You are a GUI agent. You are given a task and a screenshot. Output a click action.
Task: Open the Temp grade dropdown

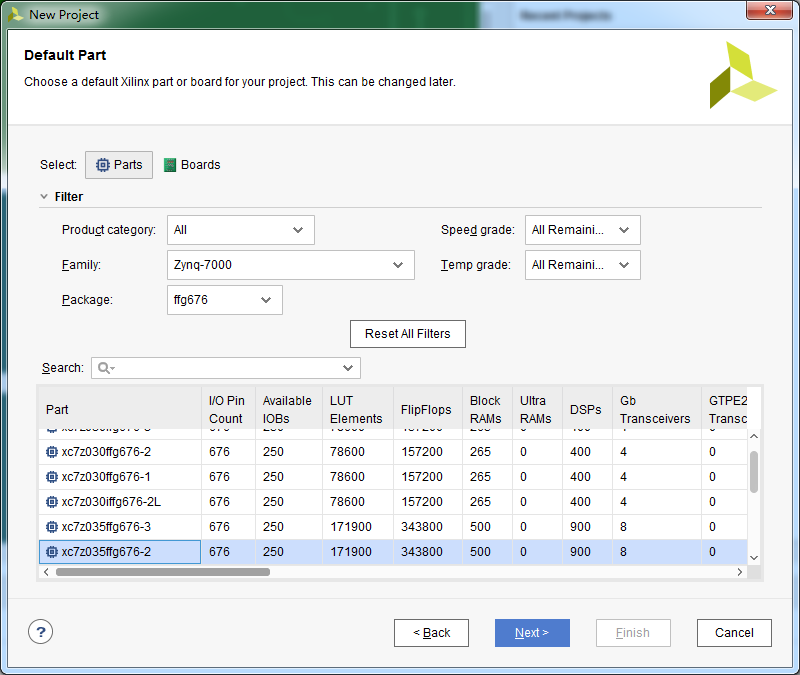coord(582,265)
